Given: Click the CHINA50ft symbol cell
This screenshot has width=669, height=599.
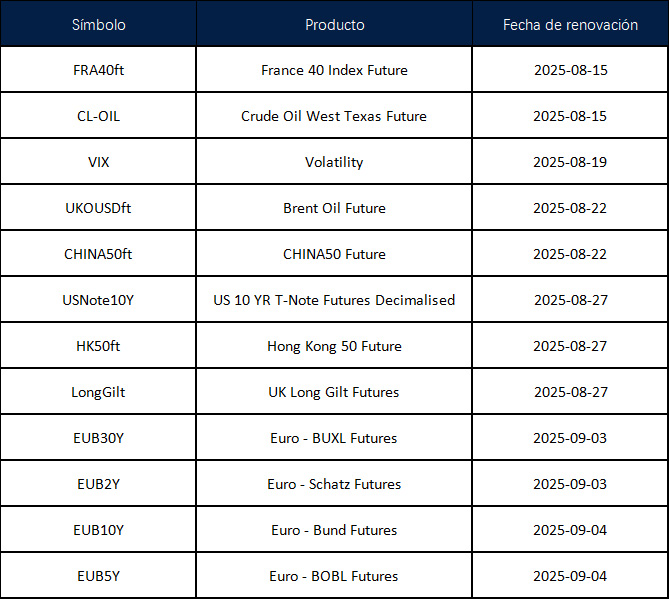Looking at the screenshot, I should [x=98, y=254].
